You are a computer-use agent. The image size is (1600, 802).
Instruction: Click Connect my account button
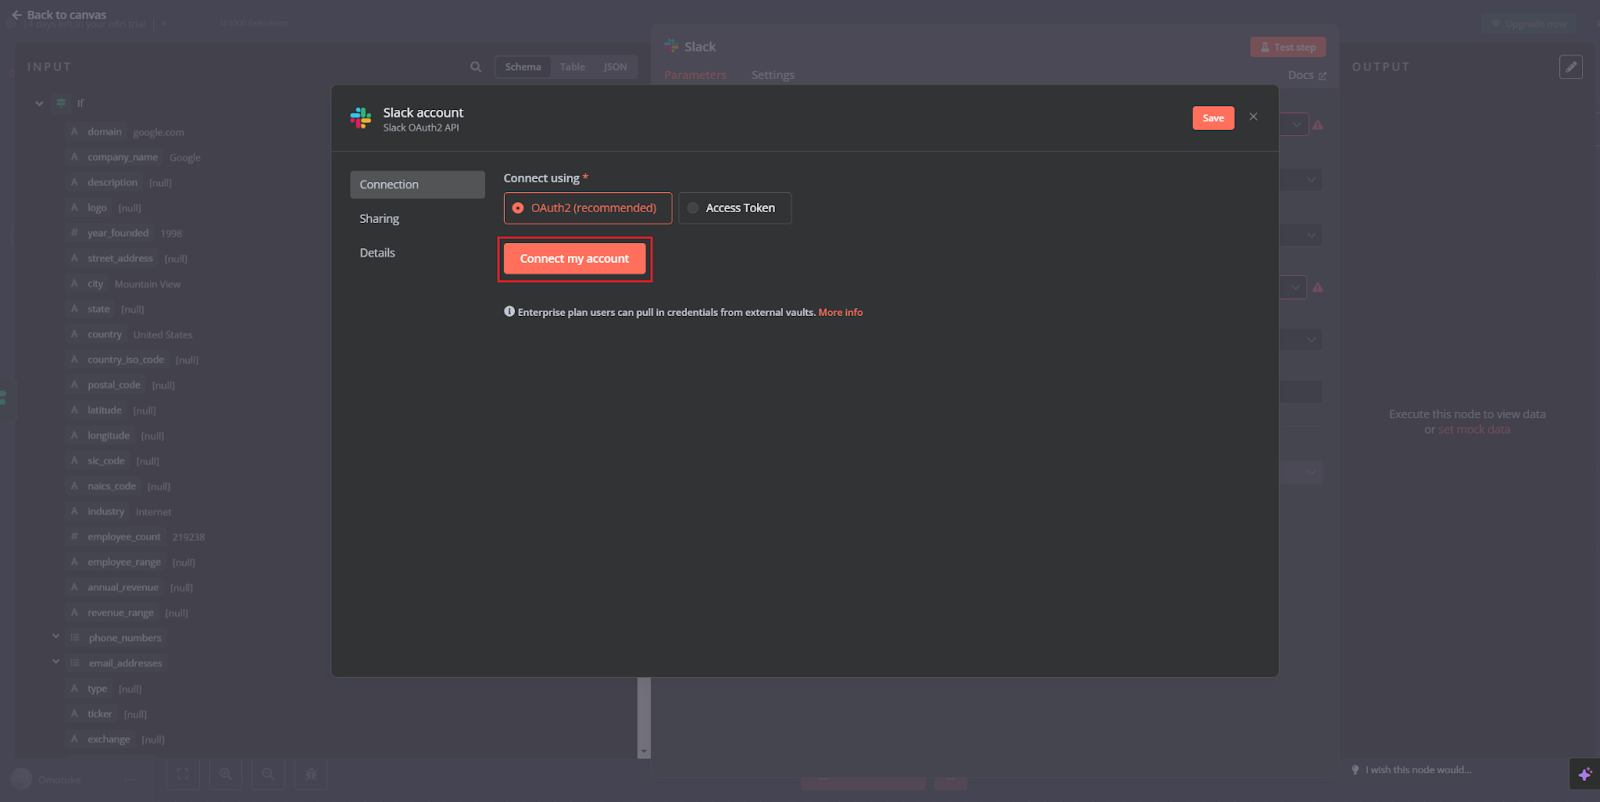574,259
